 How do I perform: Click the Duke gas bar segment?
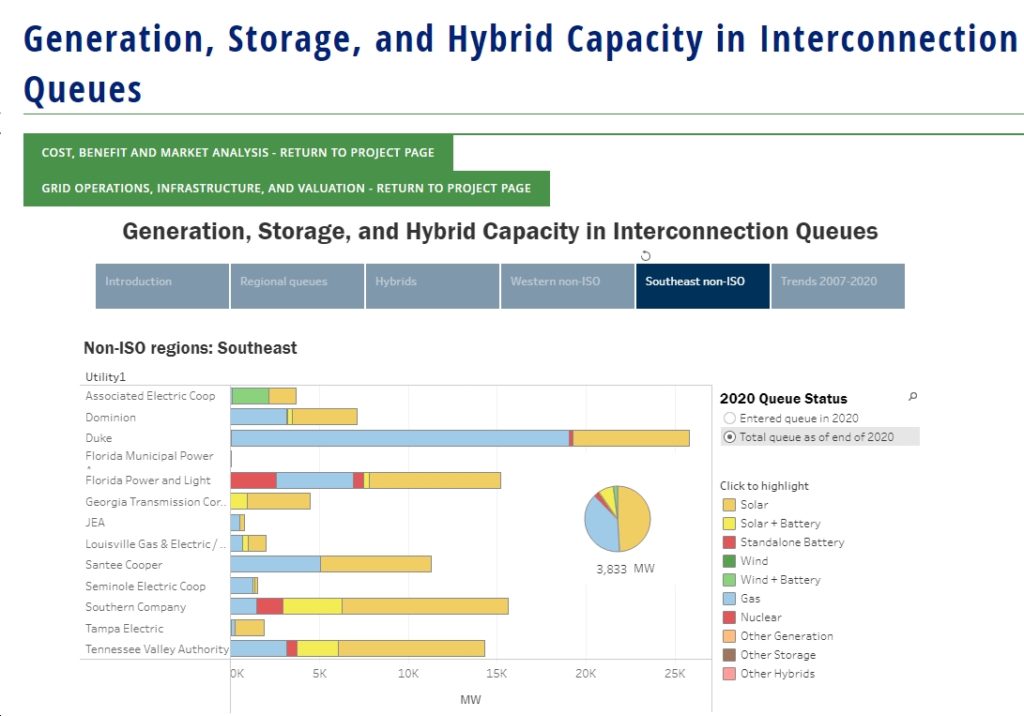pyautogui.click(x=400, y=438)
